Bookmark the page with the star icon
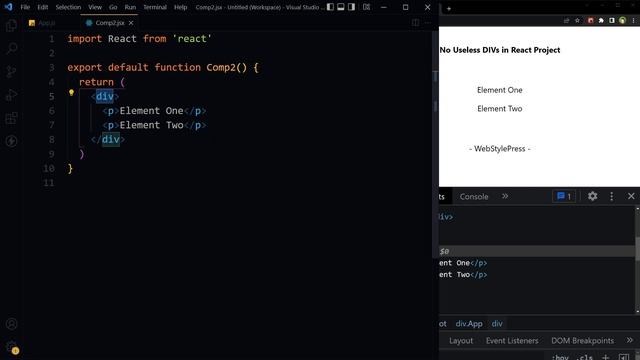640x360 pixels. (577, 20)
